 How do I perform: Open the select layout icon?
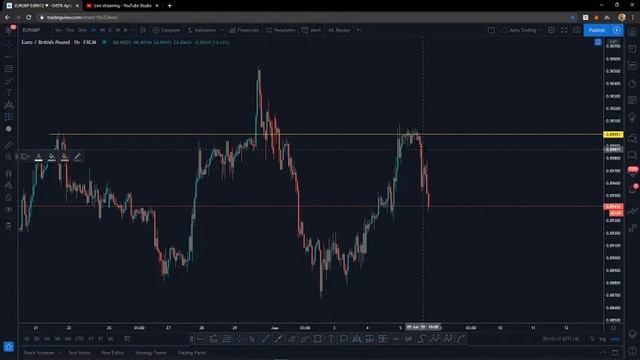(491, 30)
